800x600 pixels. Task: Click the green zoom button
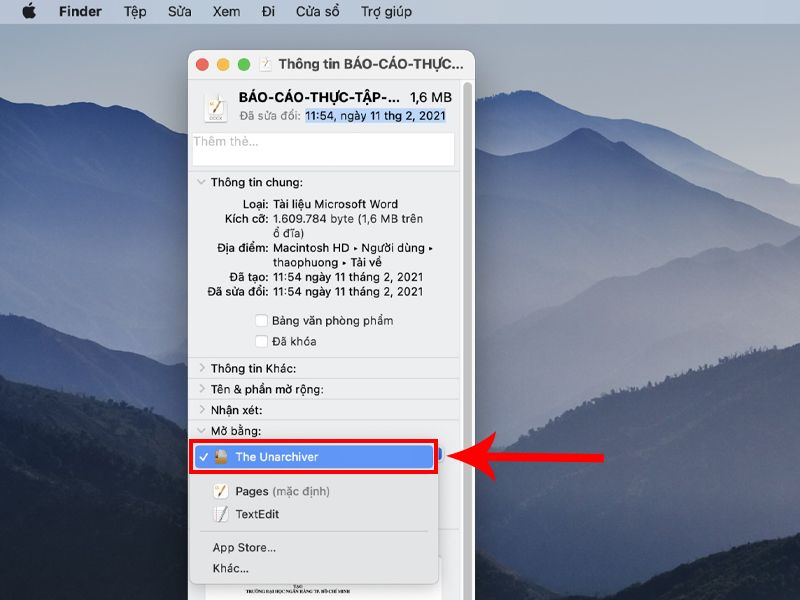tap(244, 65)
